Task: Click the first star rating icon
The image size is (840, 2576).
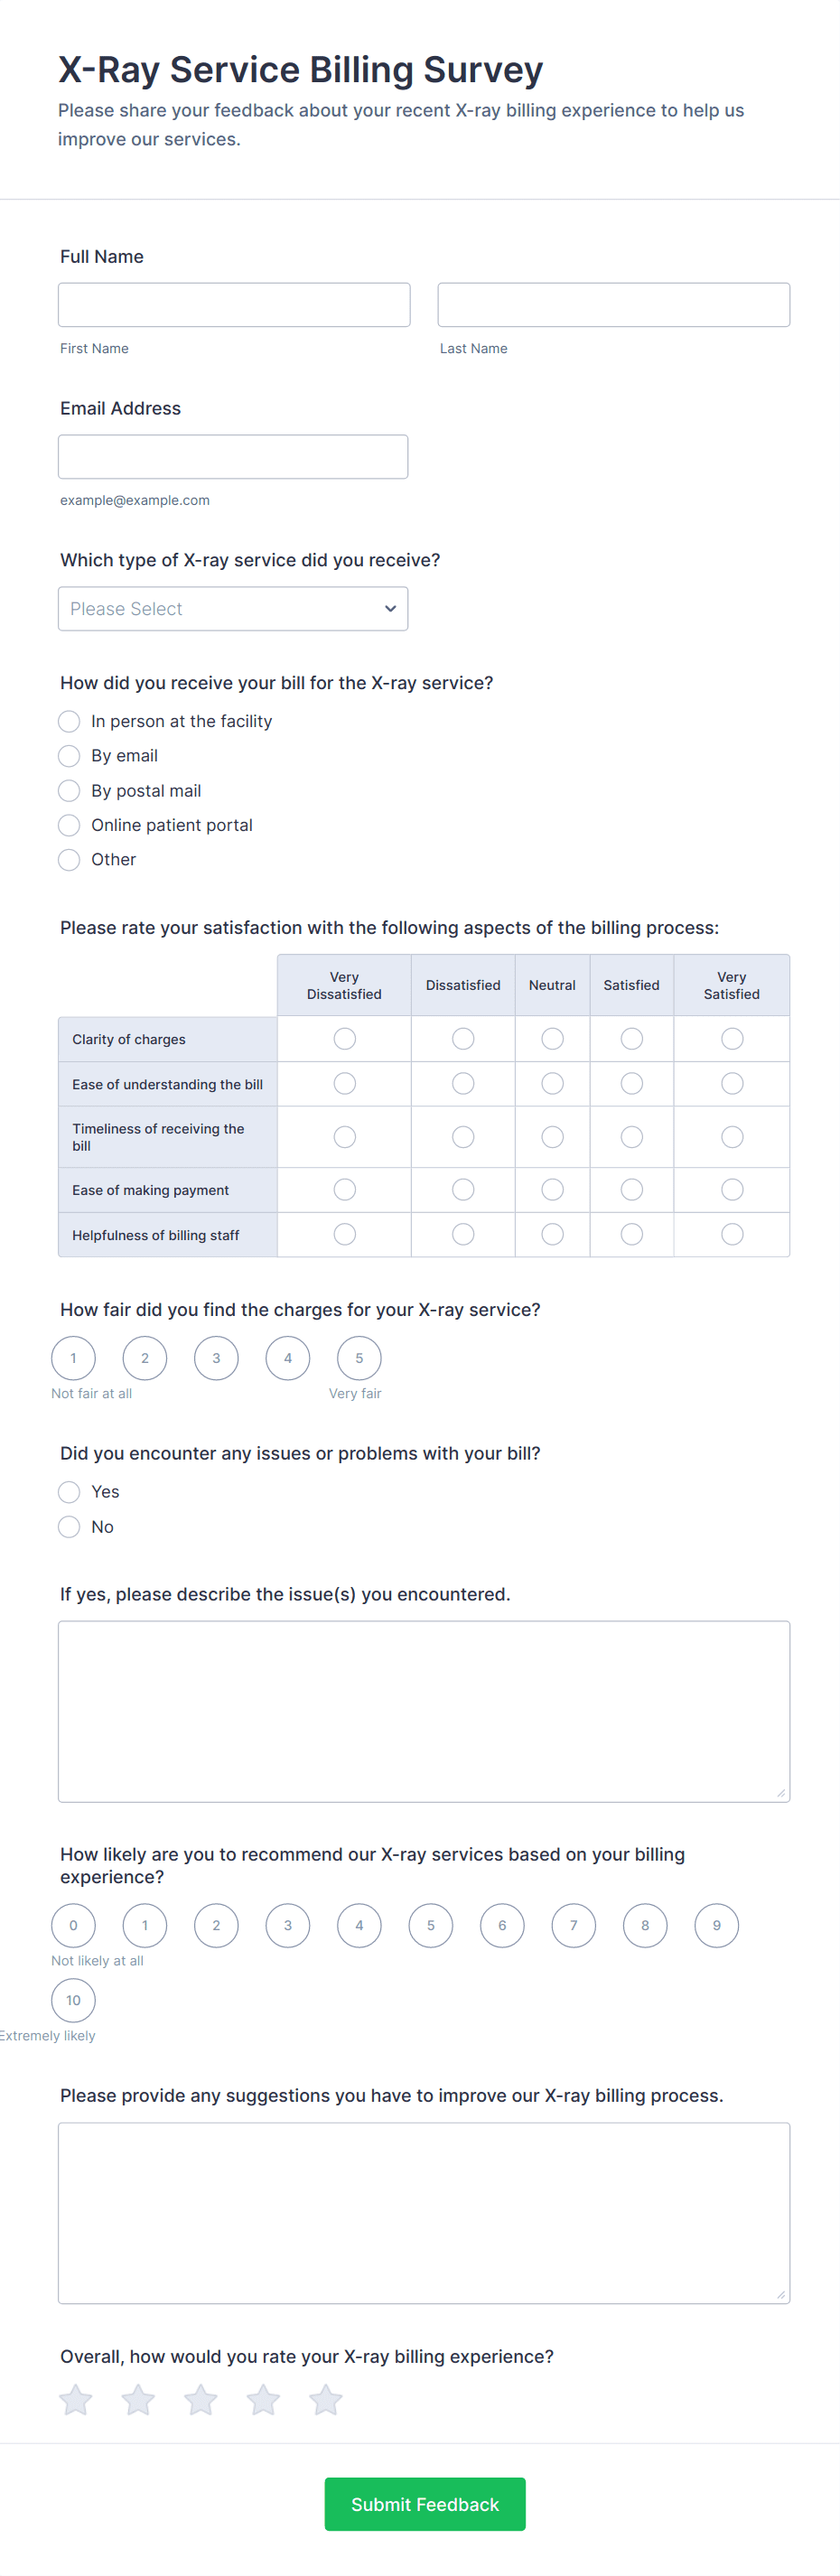Action: (76, 2399)
